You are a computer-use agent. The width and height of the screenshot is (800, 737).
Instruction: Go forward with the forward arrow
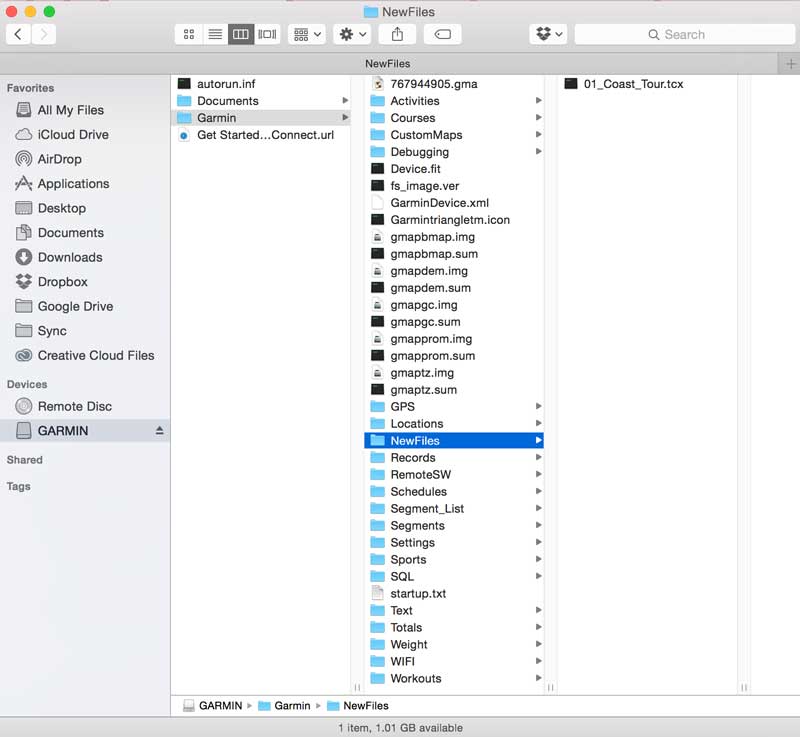click(x=44, y=34)
